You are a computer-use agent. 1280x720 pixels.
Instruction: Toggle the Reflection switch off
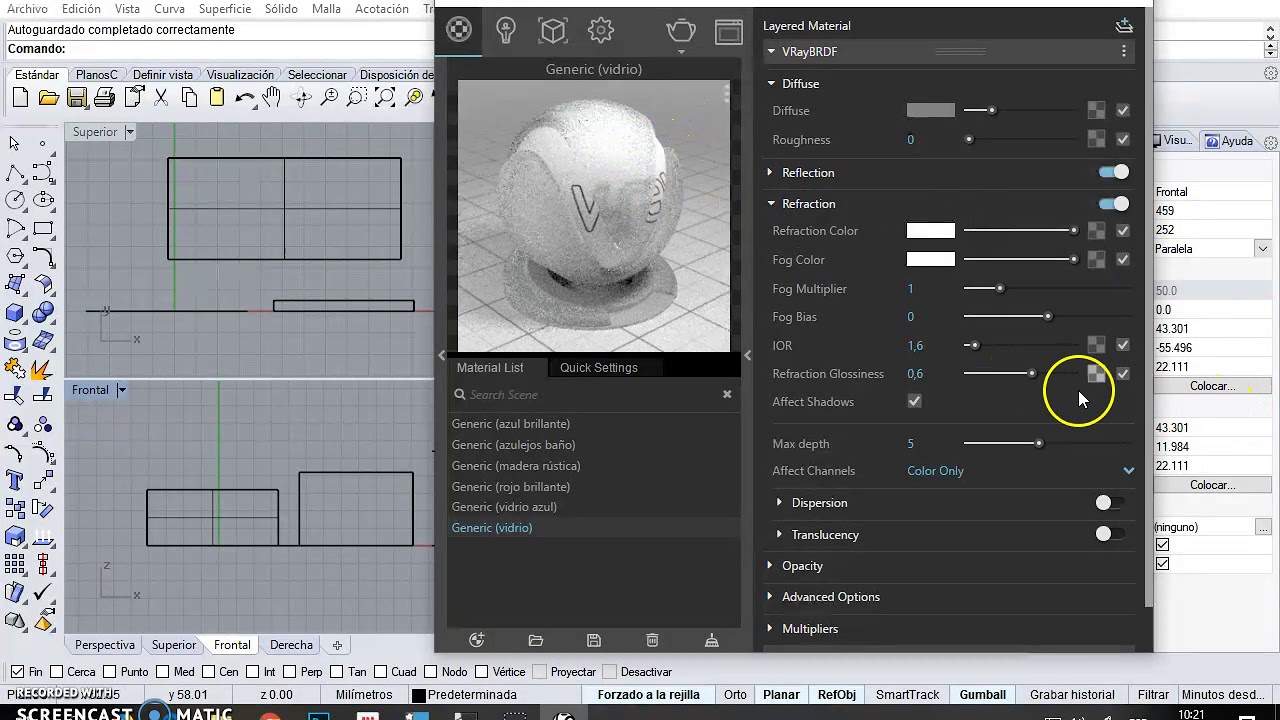[x=1114, y=172]
